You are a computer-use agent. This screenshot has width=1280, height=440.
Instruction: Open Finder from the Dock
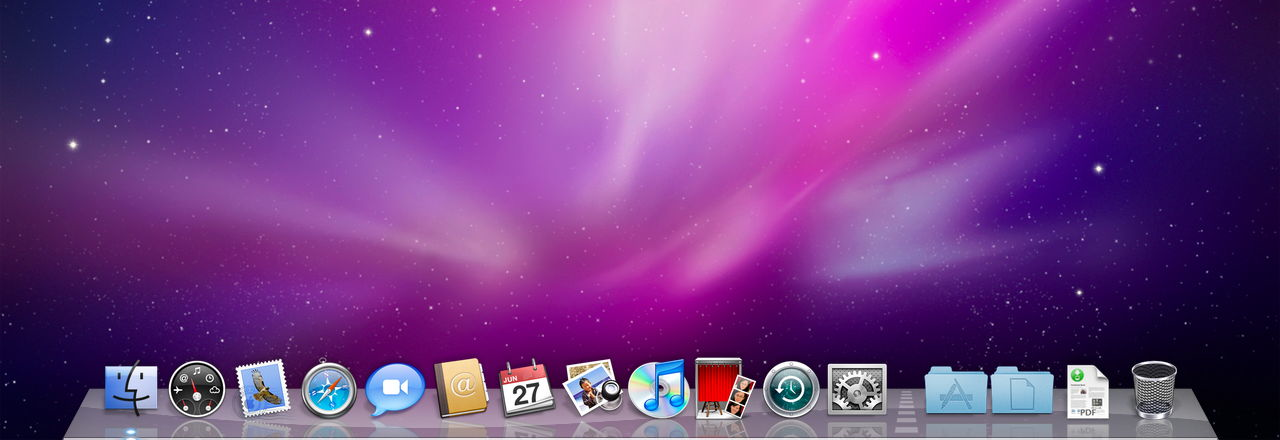point(131,389)
